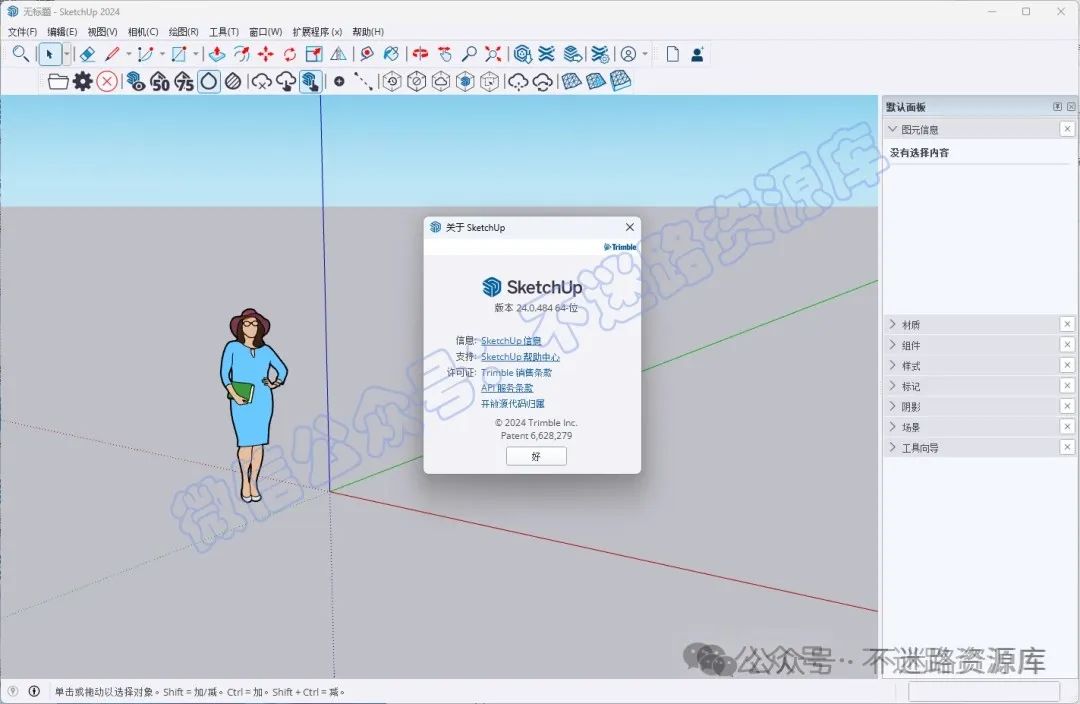Image resolution: width=1080 pixels, height=704 pixels.
Task: Open the 编辑(E) menu
Action: [x=62, y=32]
